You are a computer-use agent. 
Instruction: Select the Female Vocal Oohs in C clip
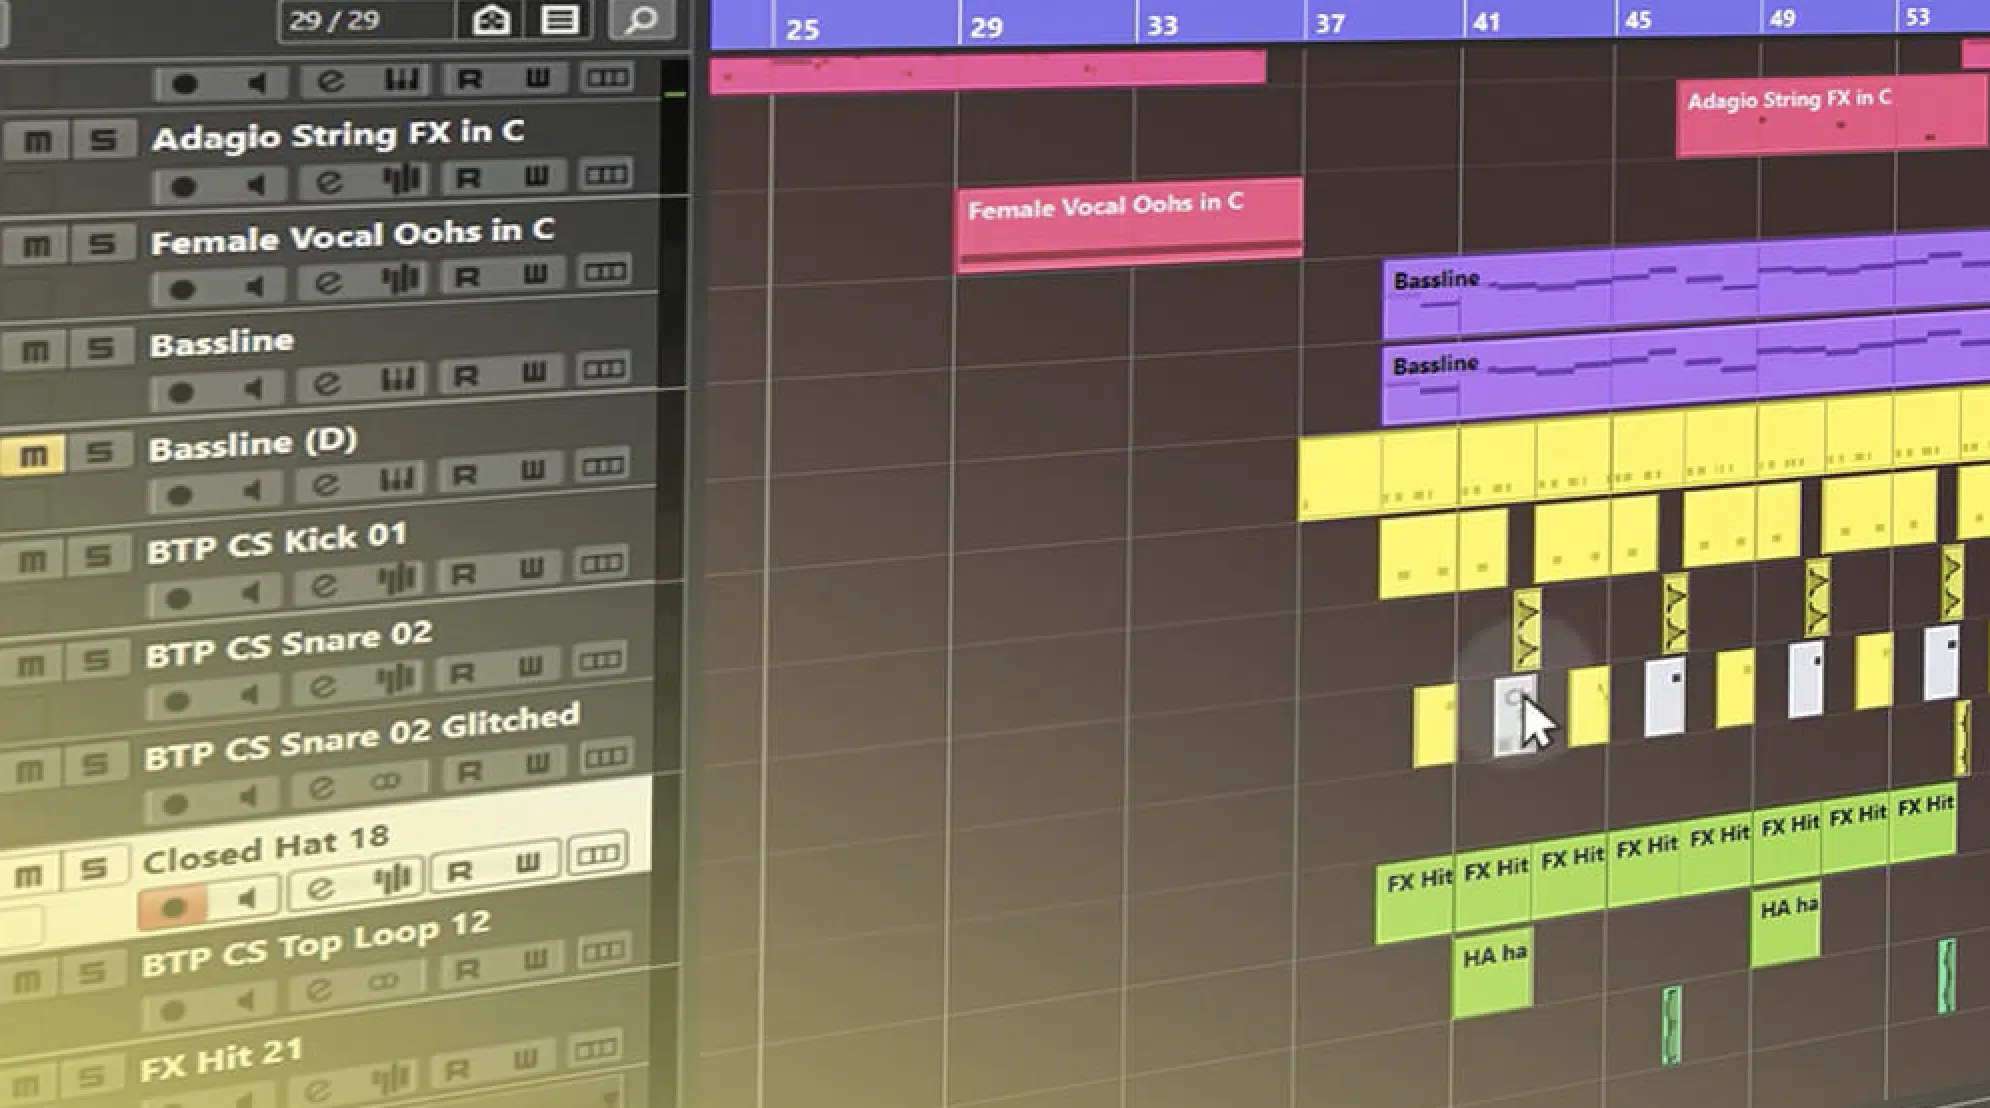[1130, 224]
